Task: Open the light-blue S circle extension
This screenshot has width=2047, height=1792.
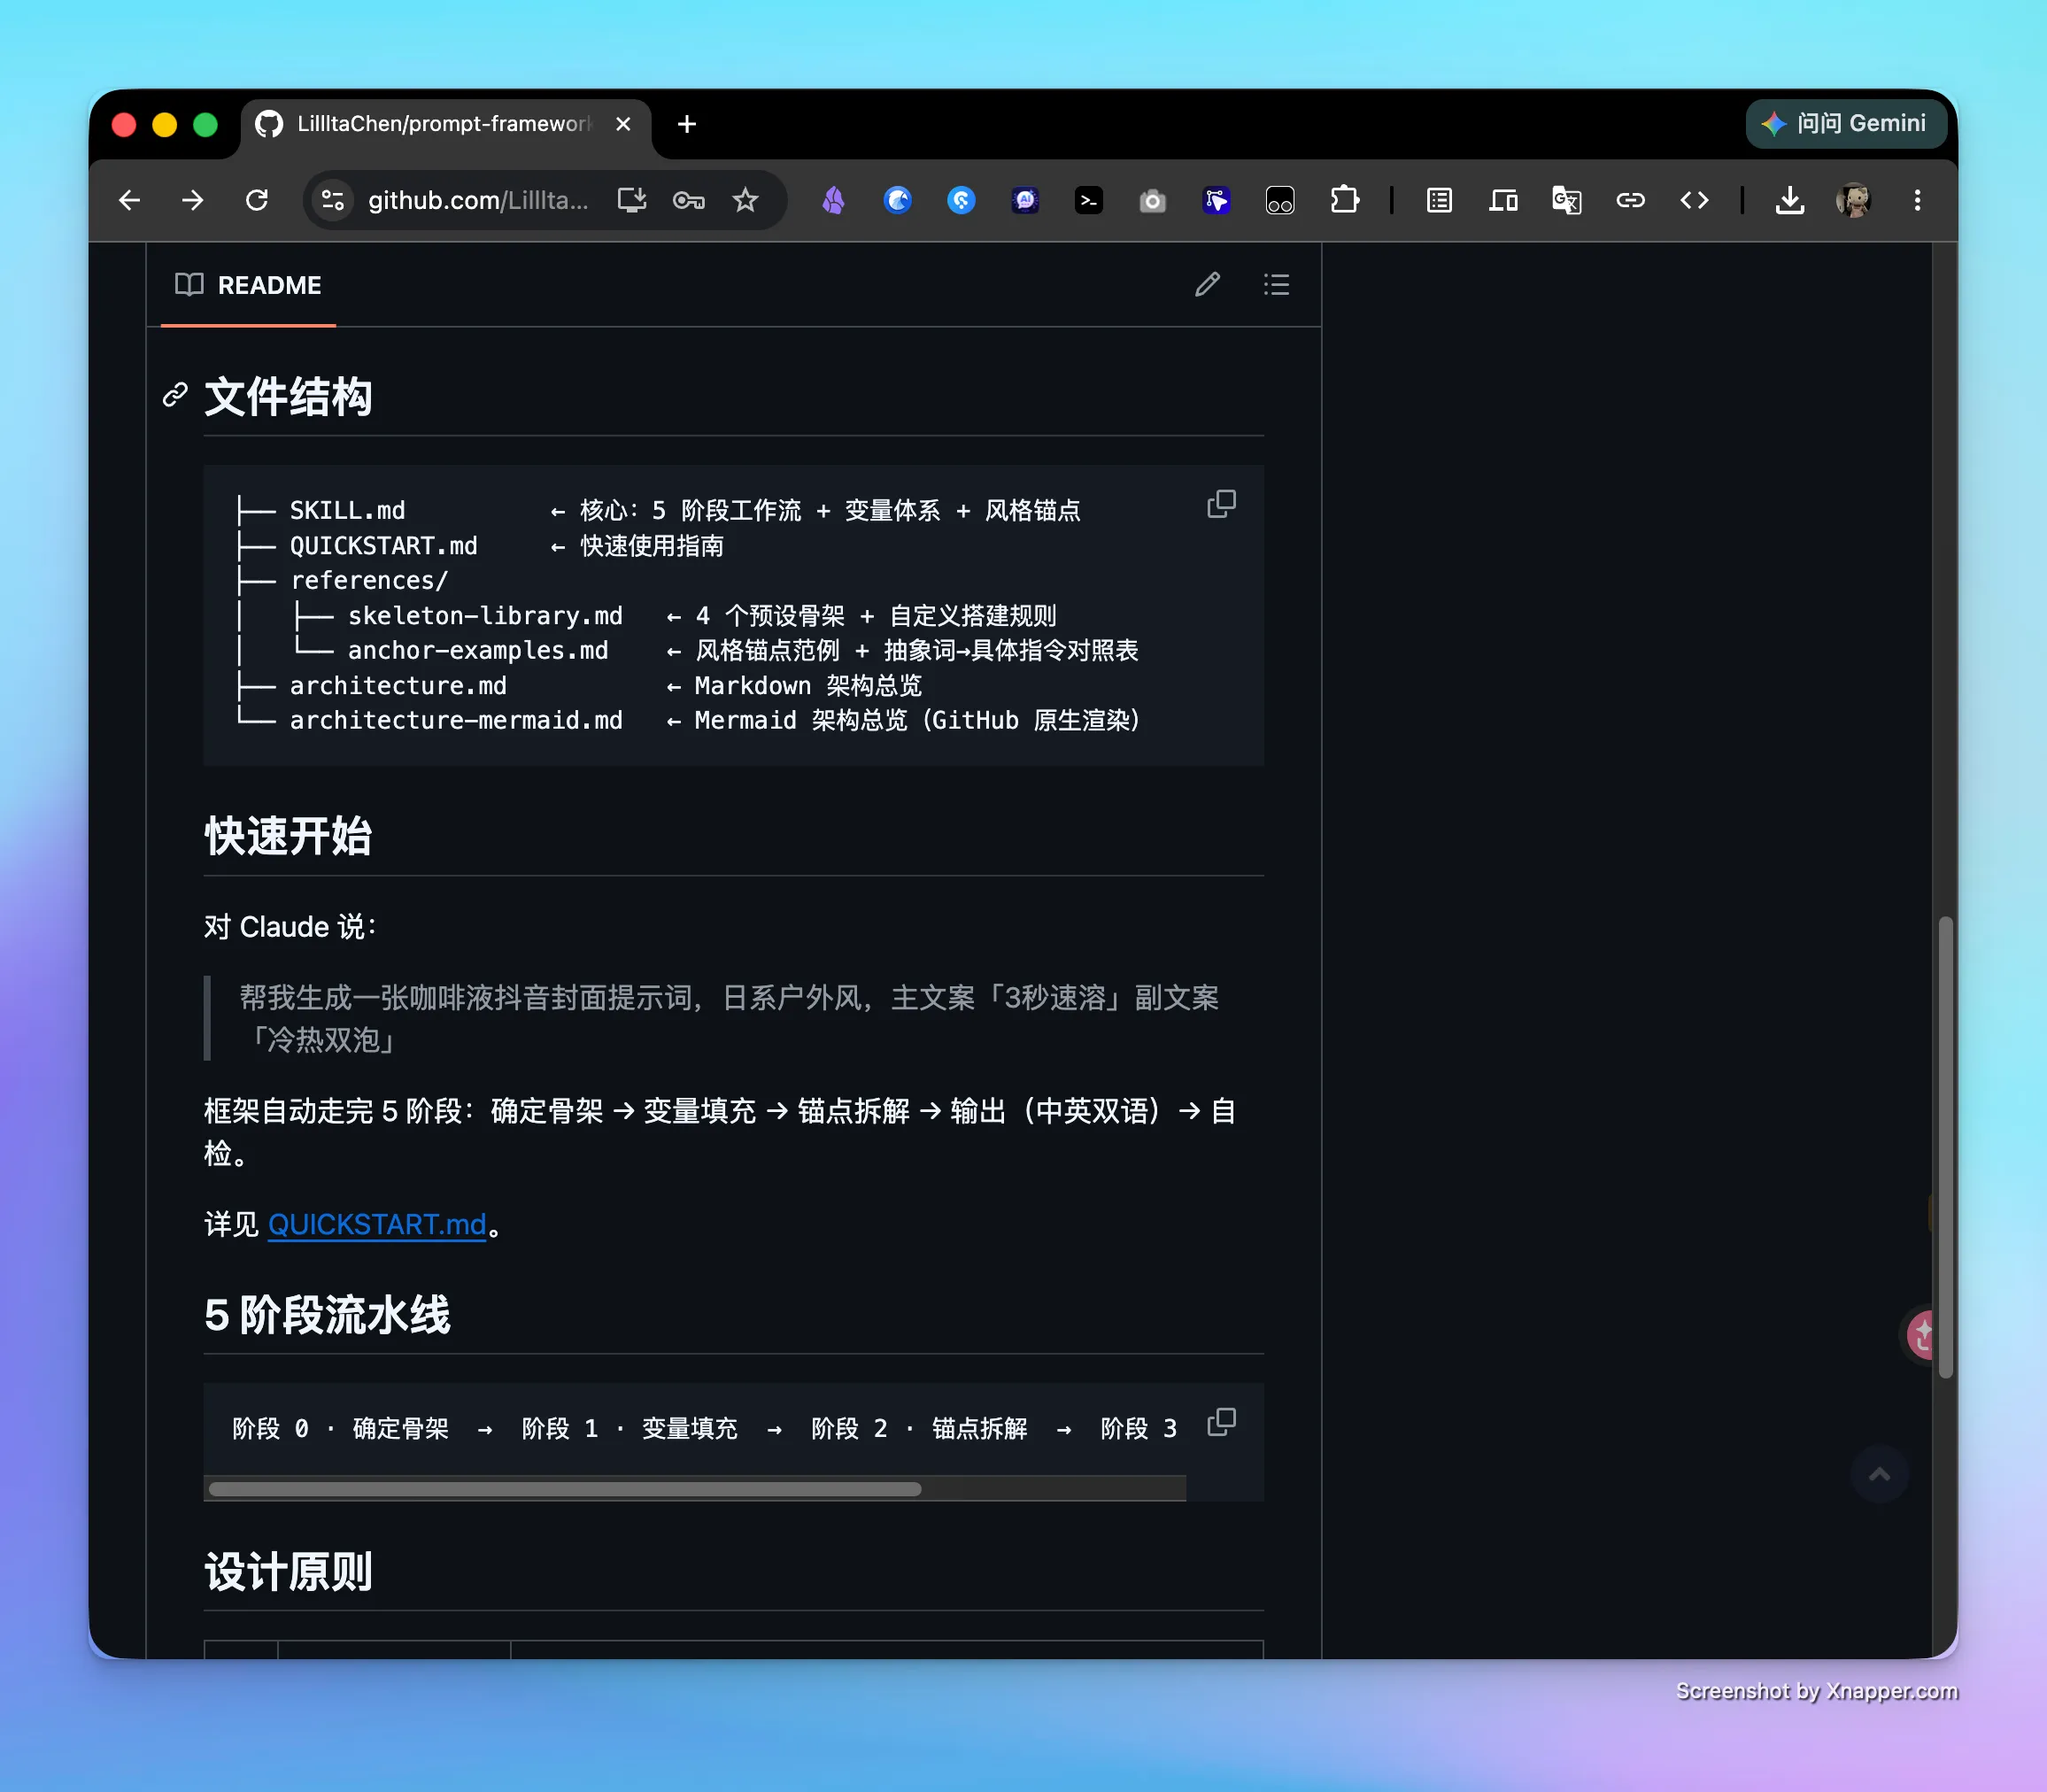Action: (x=961, y=201)
